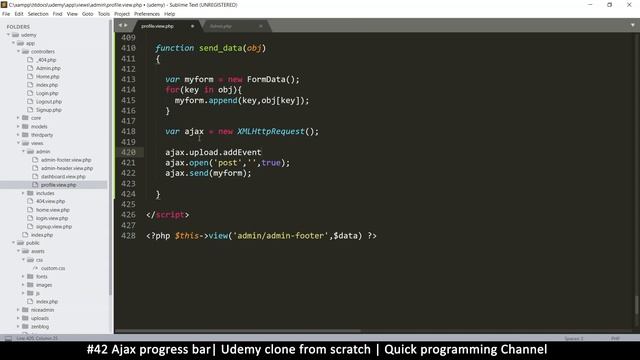640x360 pixels.
Task: Open admin-footer.view.php file
Action: pyautogui.click(x=66, y=160)
